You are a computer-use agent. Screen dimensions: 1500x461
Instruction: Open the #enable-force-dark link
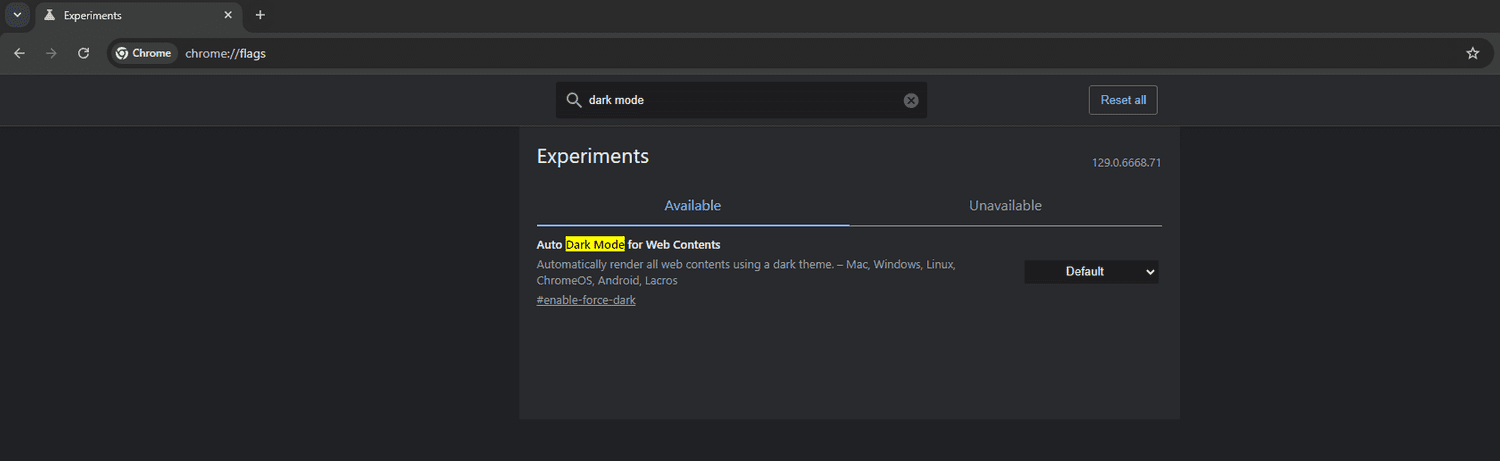tap(586, 300)
